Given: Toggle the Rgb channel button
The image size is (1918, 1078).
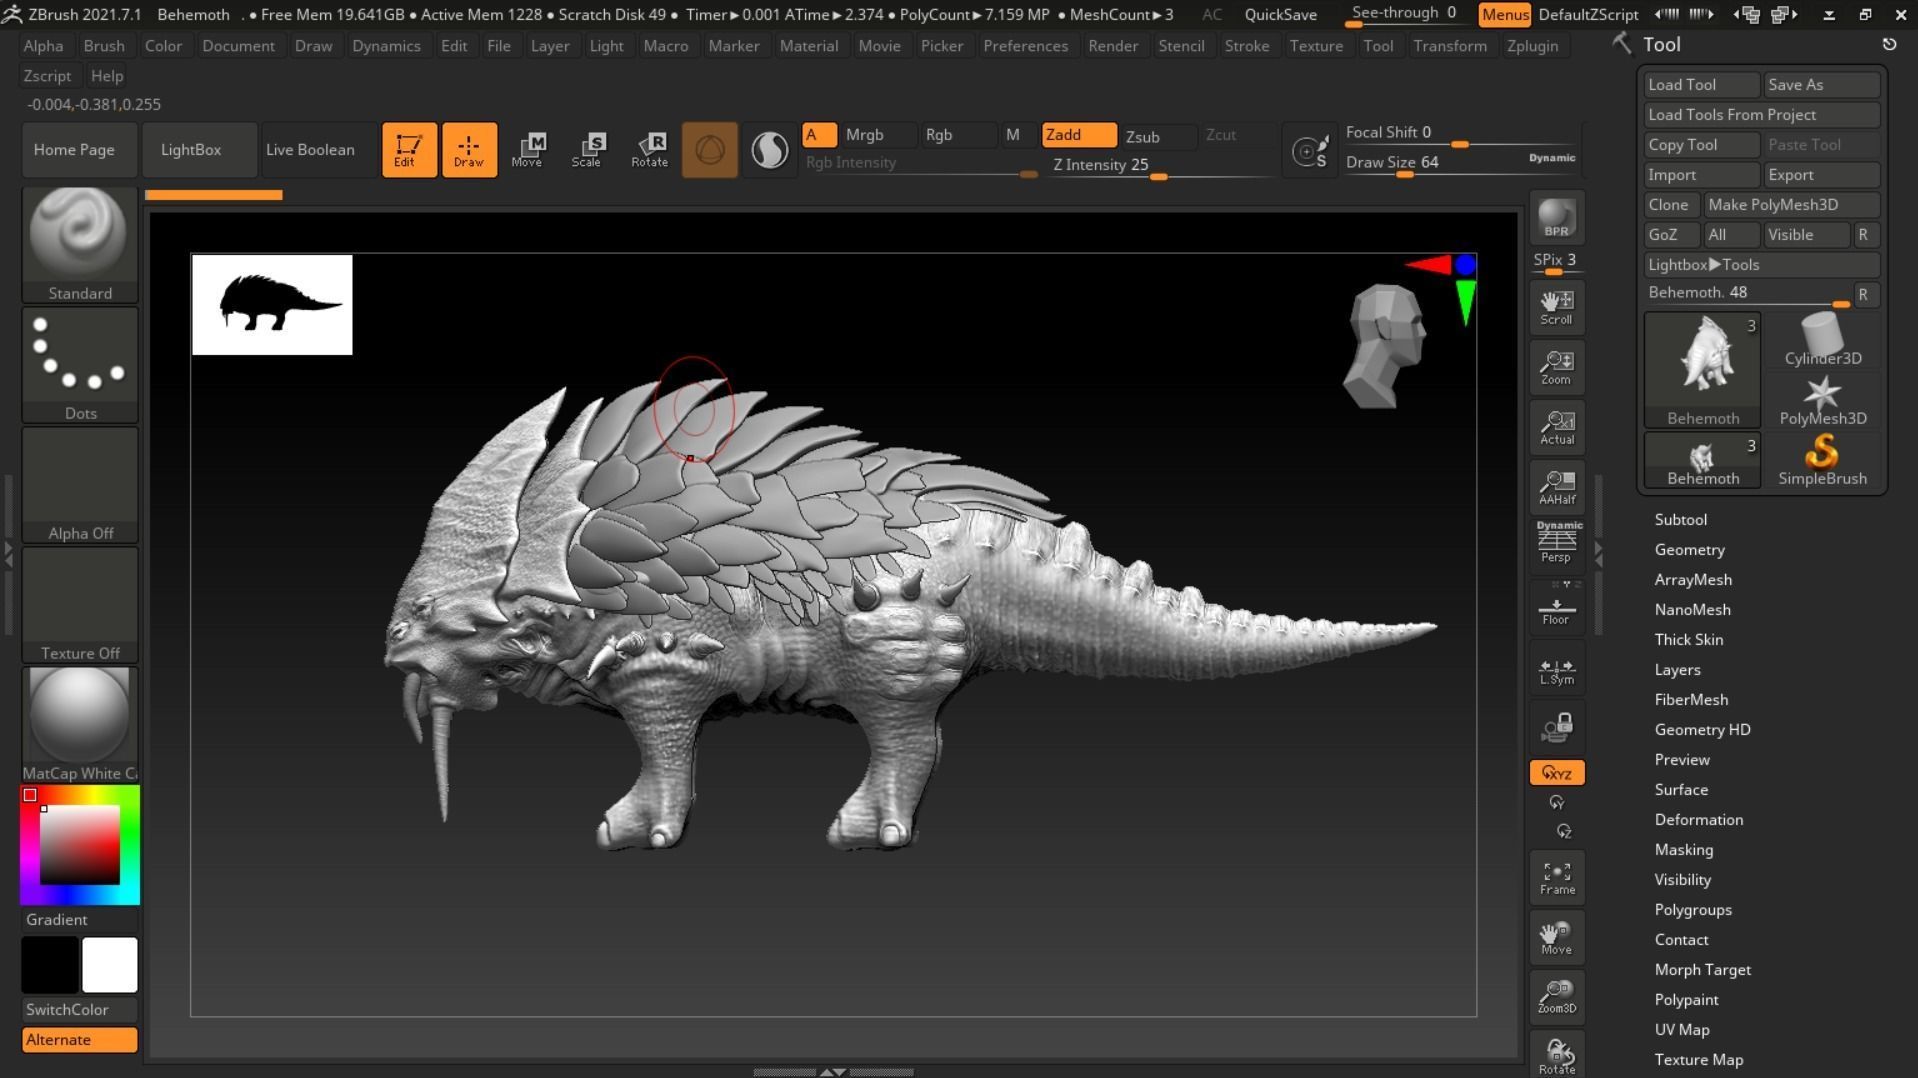Looking at the screenshot, I should [958, 135].
